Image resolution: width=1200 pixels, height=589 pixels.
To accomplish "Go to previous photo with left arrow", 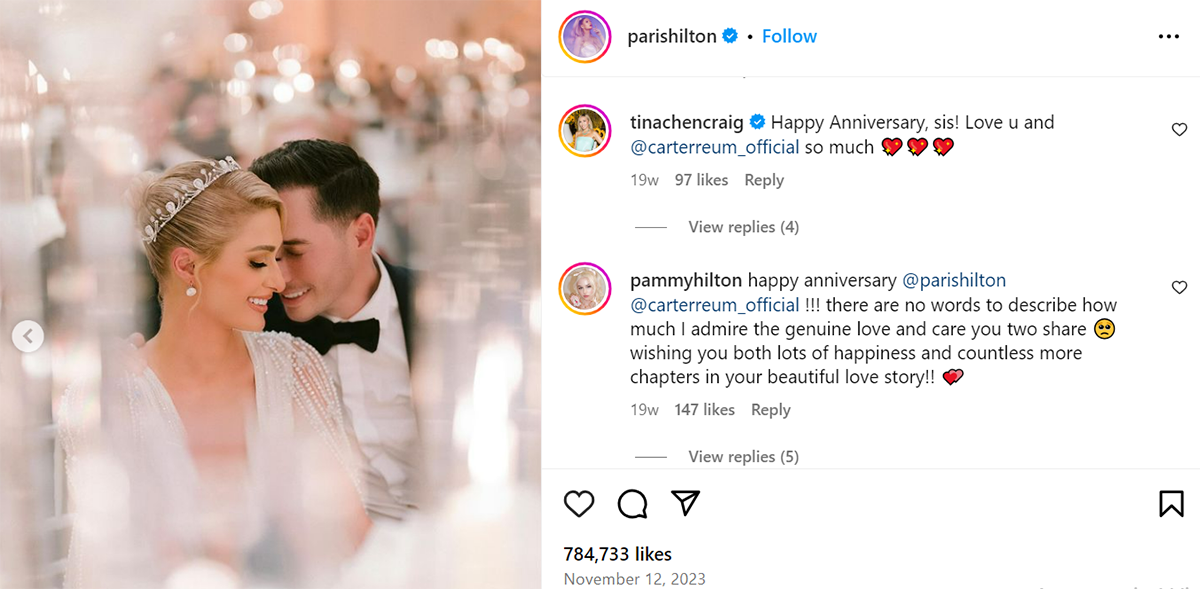I will tap(28, 337).
